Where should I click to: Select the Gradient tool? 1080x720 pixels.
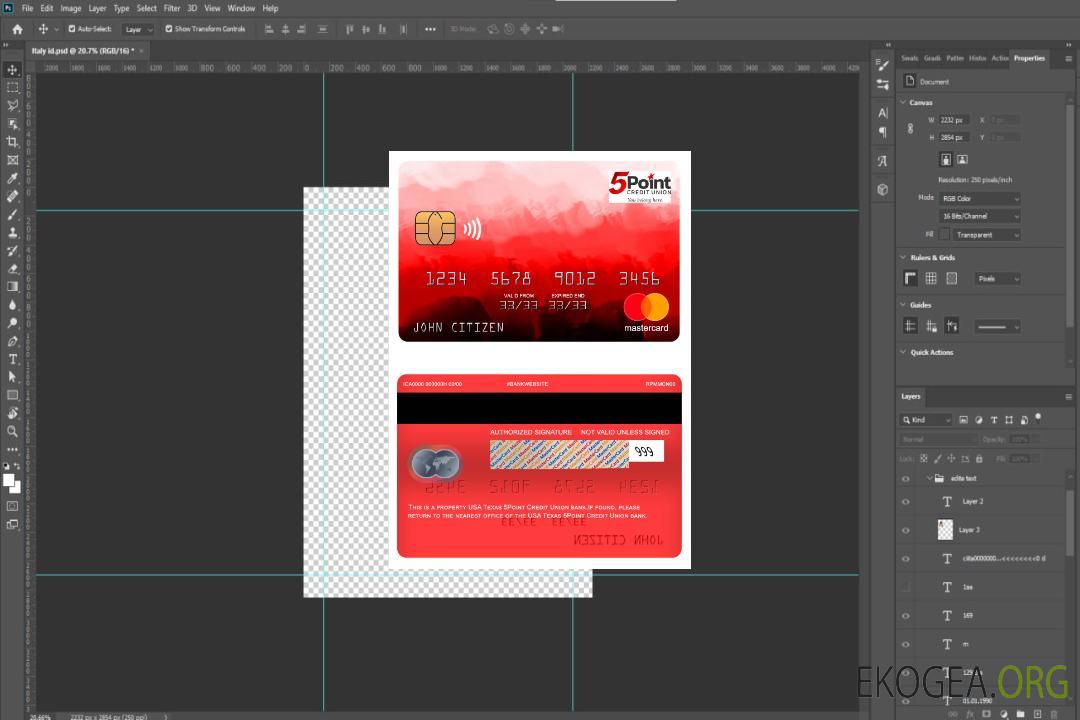click(12, 287)
